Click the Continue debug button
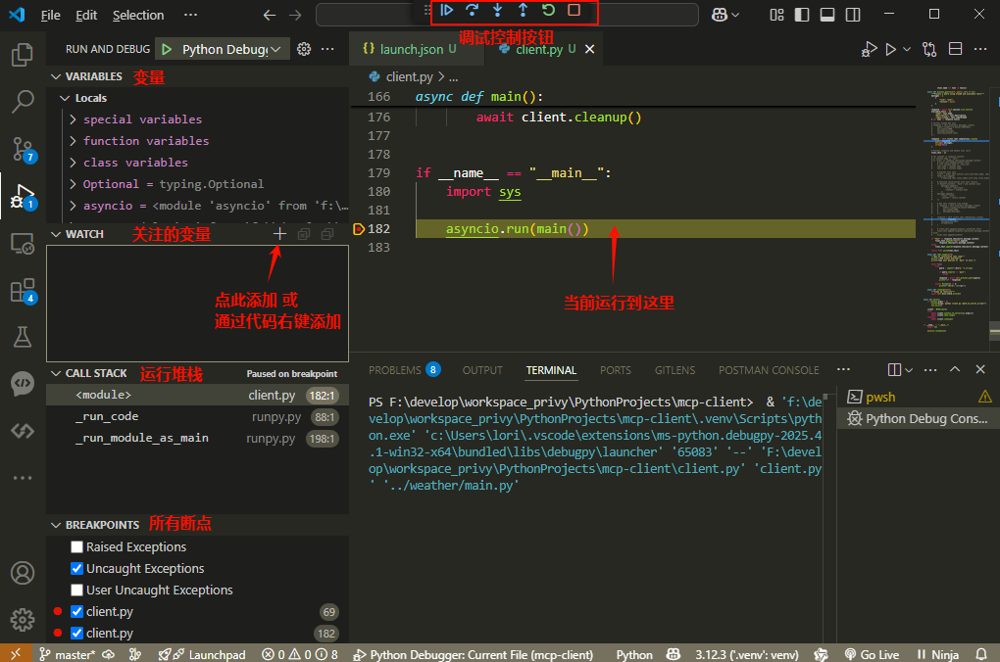Viewport: 1000px width, 662px height. [x=447, y=11]
